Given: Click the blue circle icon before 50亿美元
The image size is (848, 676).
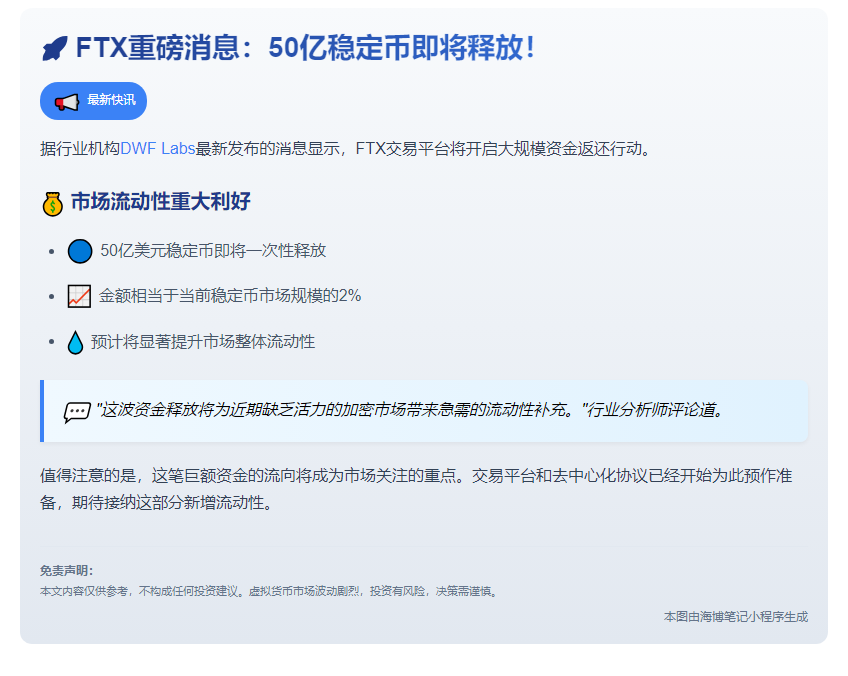Looking at the screenshot, I should (80, 251).
